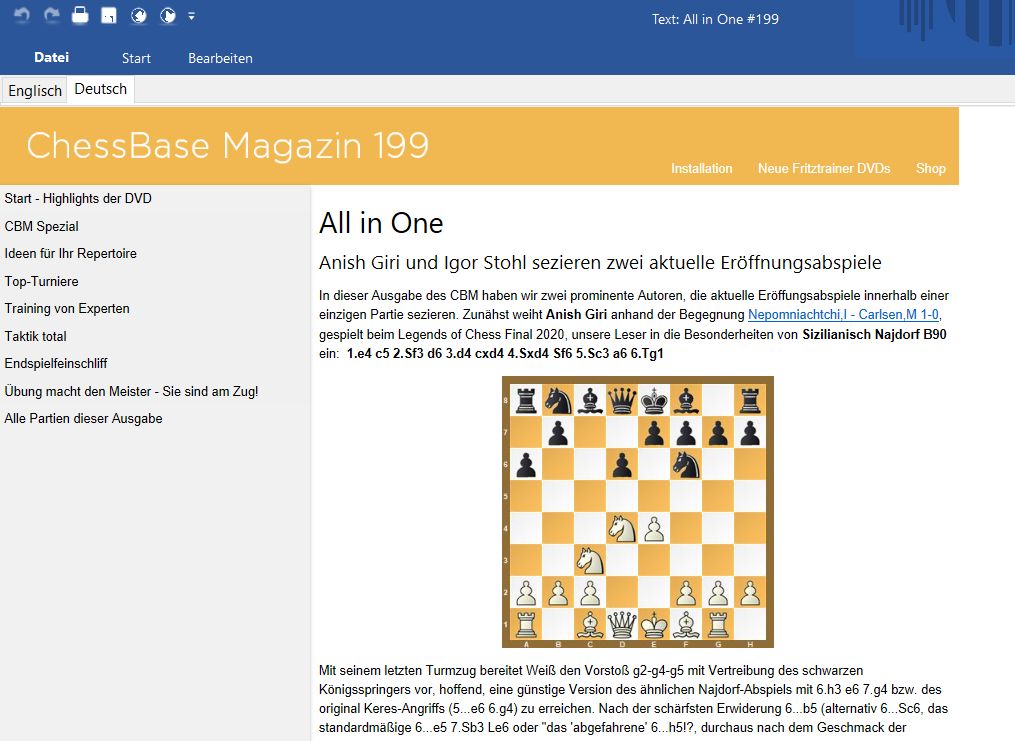Go to Alle Partien dieser Ausgabe
The height and width of the screenshot is (741, 1015).
point(83,418)
